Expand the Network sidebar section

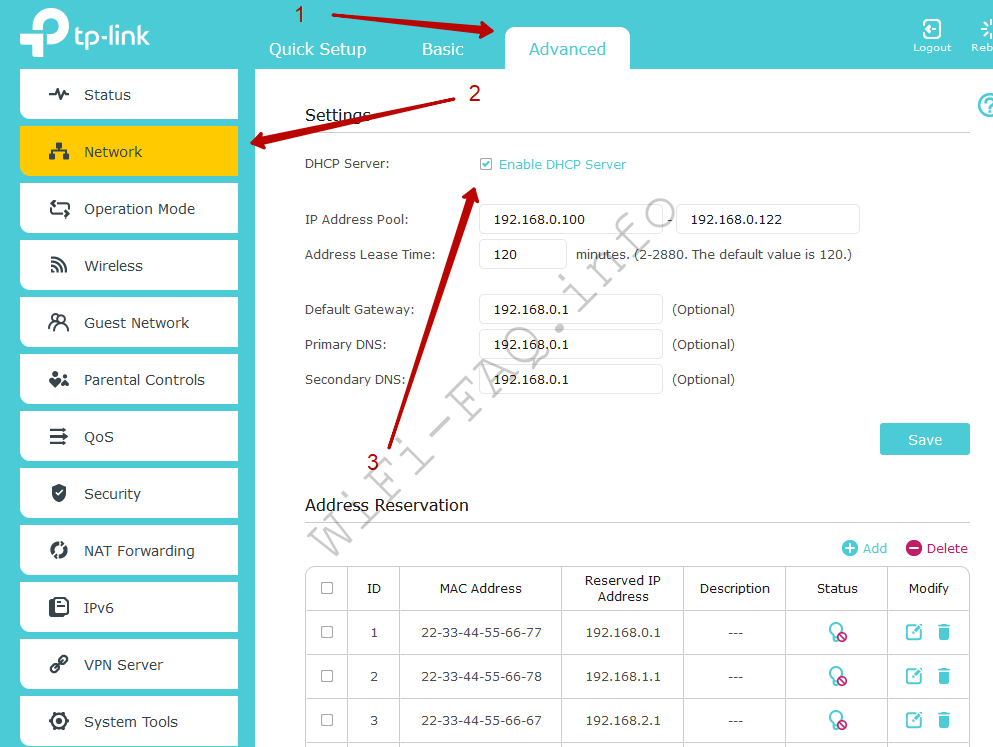point(129,152)
